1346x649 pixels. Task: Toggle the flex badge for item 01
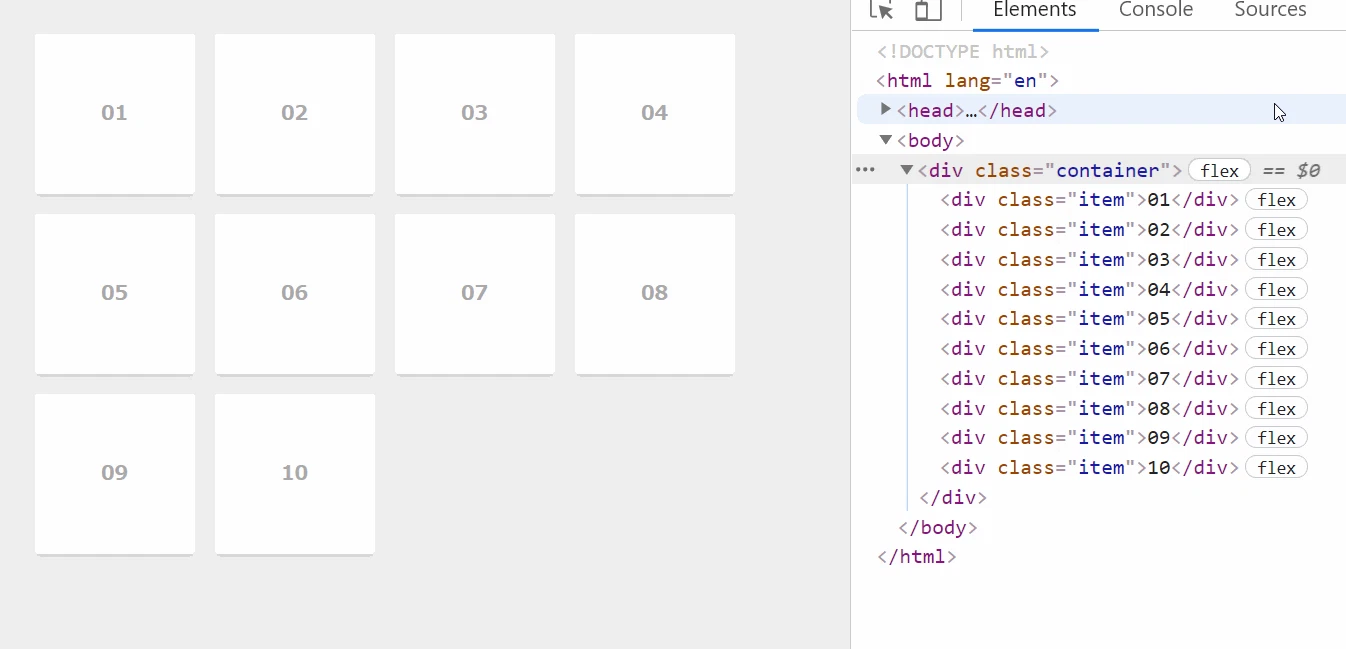1276,200
